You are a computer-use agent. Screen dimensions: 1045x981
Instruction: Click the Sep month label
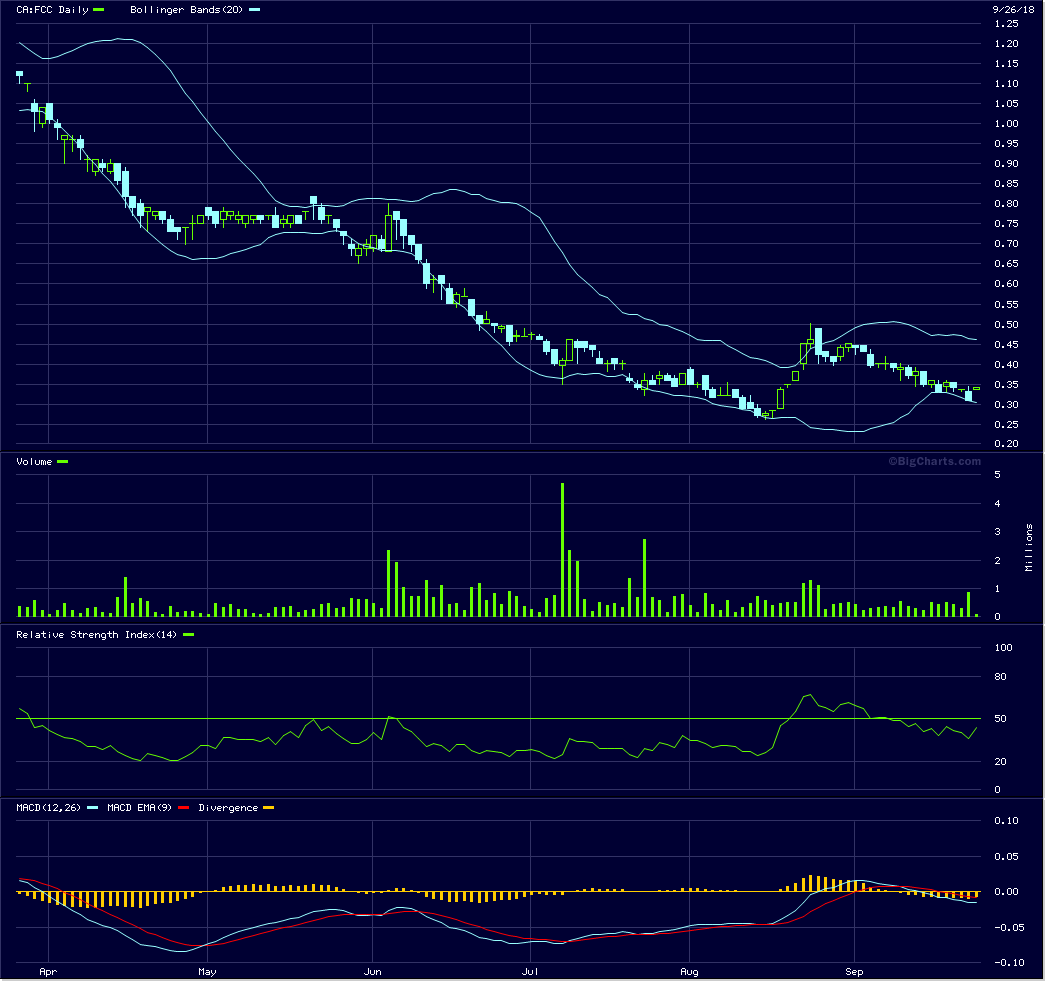click(x=854, y=972)
